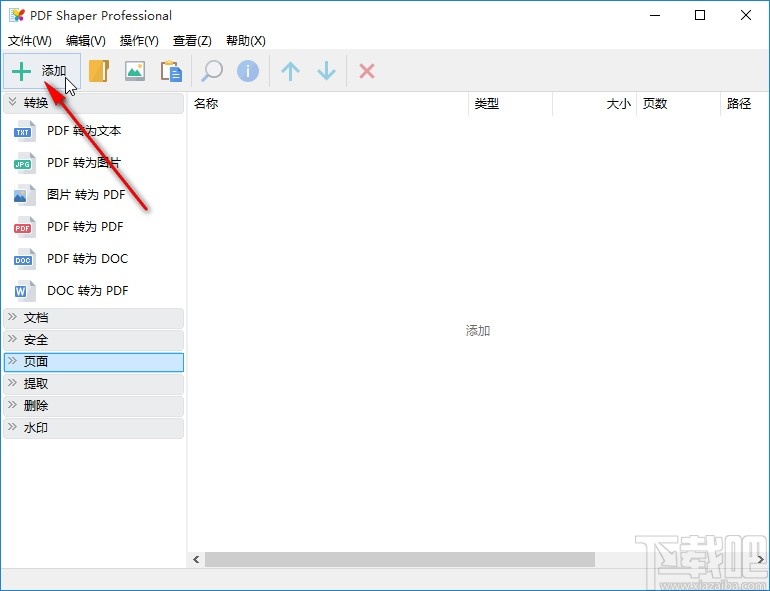
Task: Click the add image toolbar icon
Action: point(135,71)
